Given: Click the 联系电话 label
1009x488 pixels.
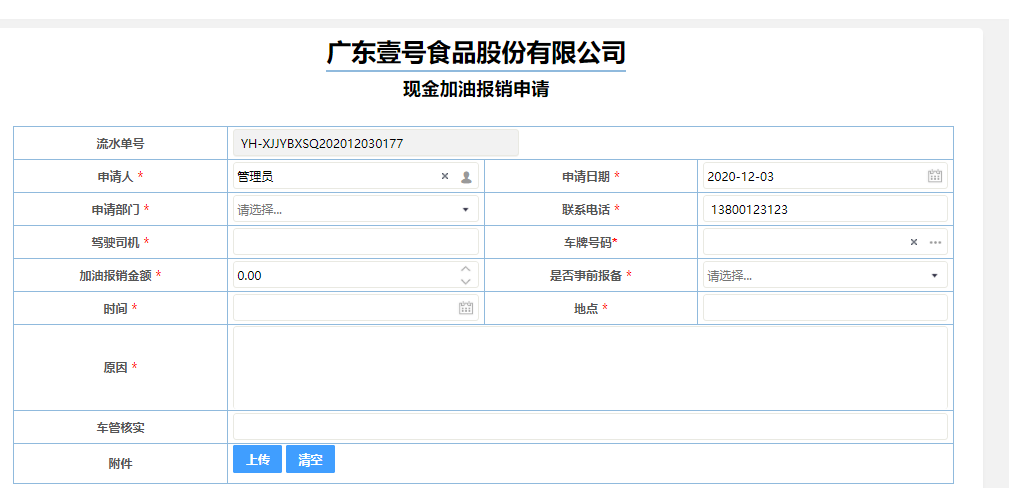Looking at the screenshot, I should [x=586, y=209].
